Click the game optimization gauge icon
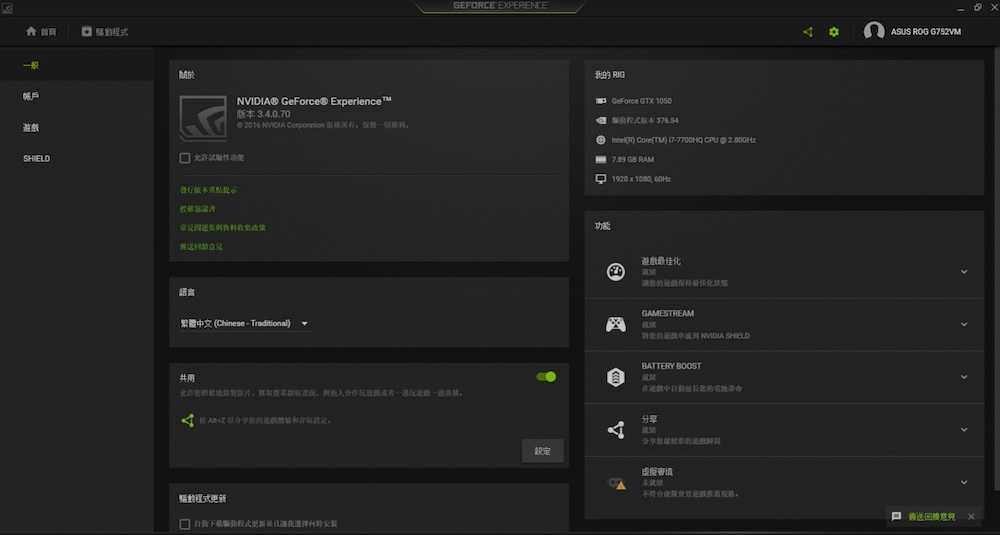1000x535 pixels. [616, 272]
